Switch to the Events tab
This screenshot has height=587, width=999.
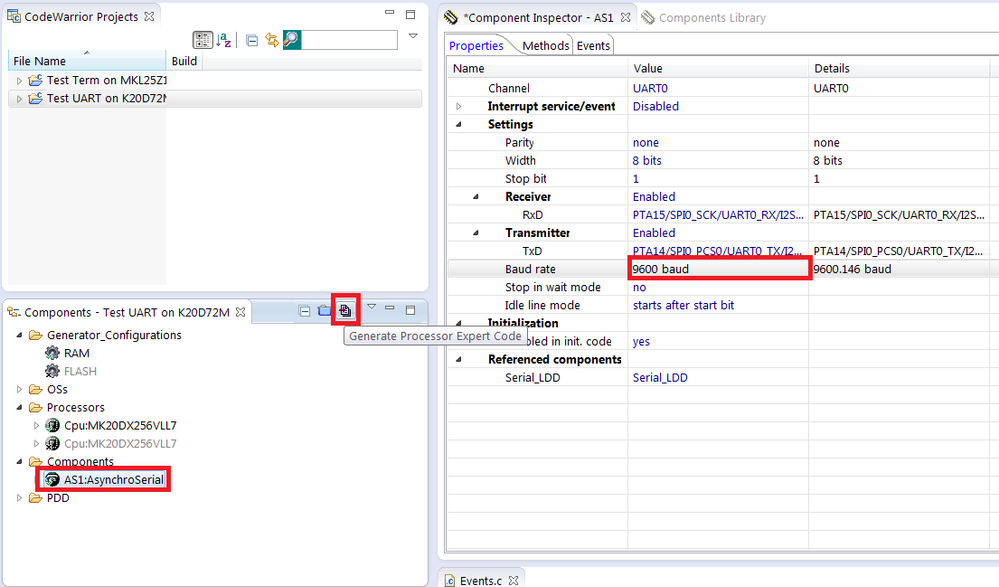[x=593, y=46]
